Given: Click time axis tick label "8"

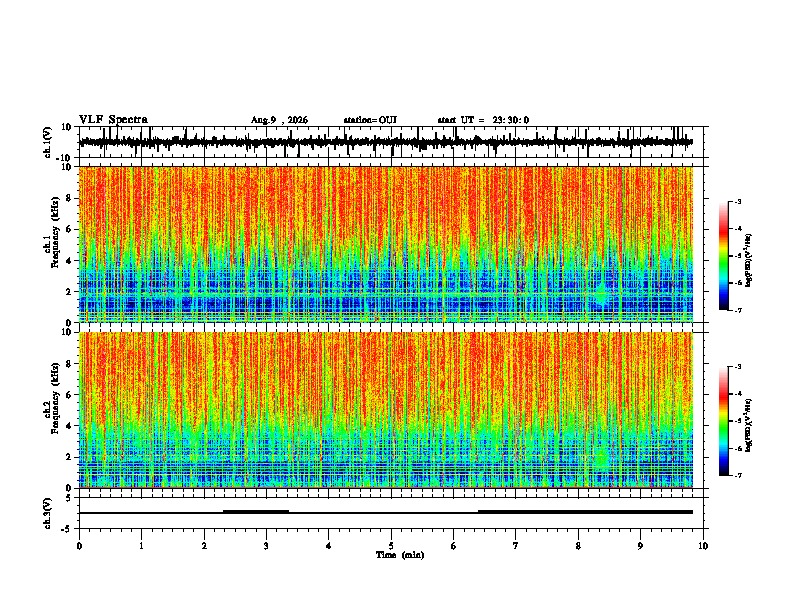Looking at the screenshot, I should coord(578,546).
